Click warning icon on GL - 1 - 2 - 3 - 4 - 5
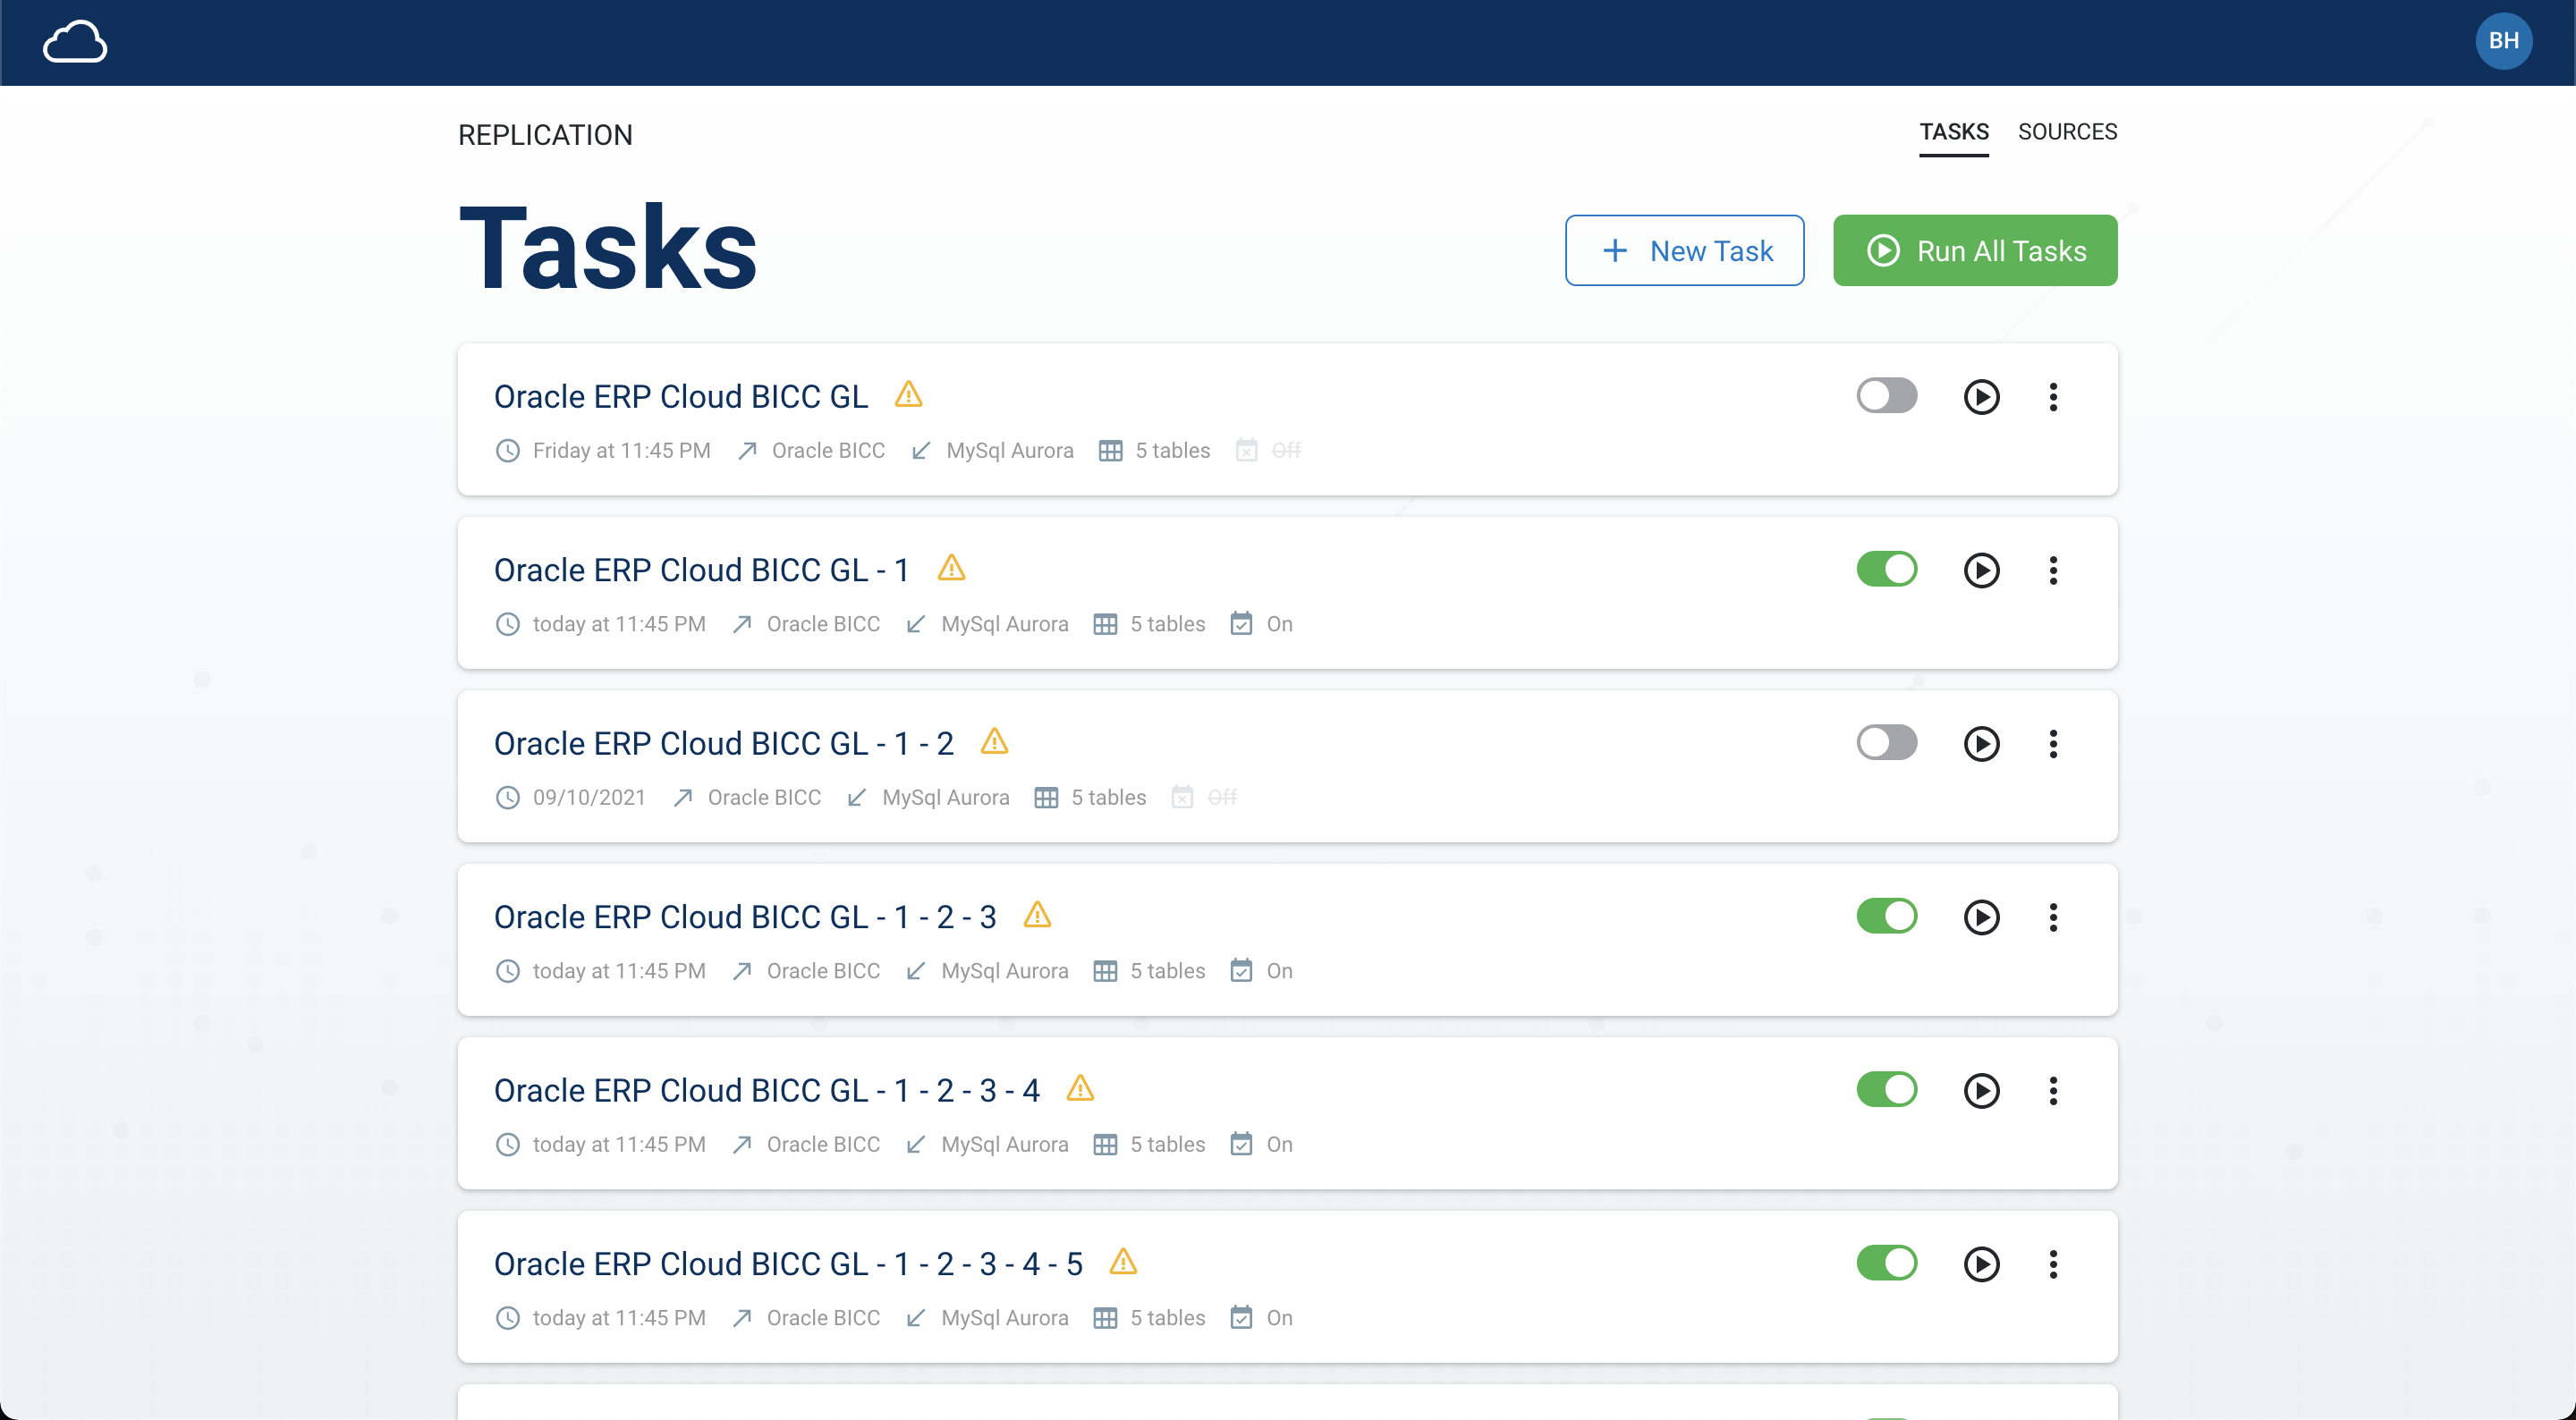 point(1123,1262)
